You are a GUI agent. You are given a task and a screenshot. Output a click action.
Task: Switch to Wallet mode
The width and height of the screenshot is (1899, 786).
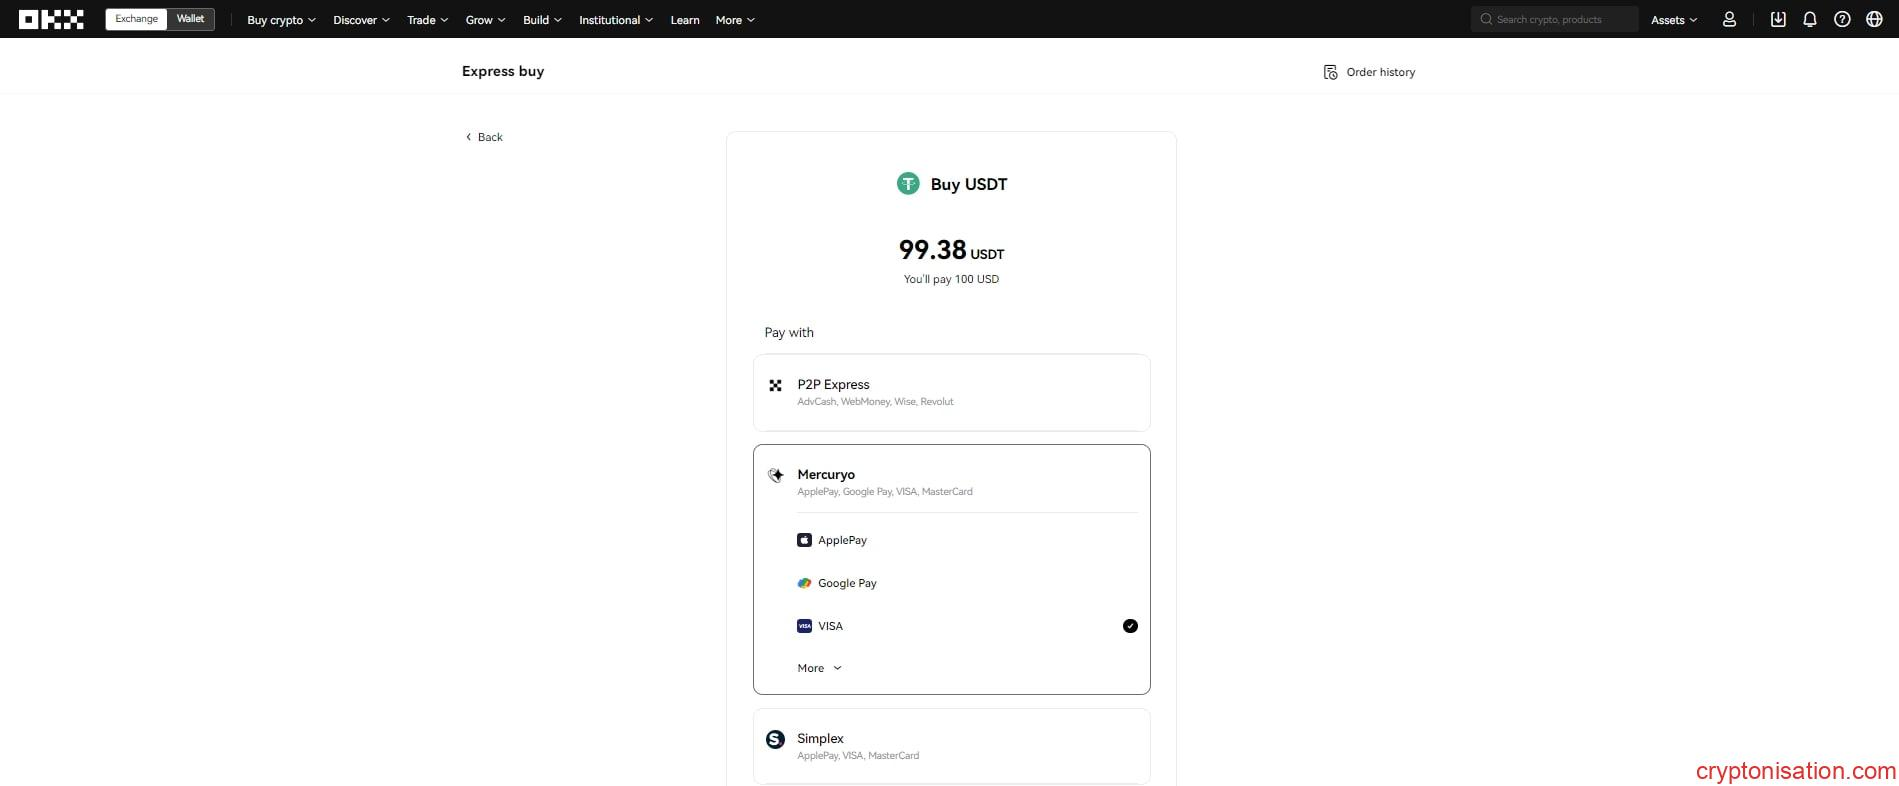point(190,19)
